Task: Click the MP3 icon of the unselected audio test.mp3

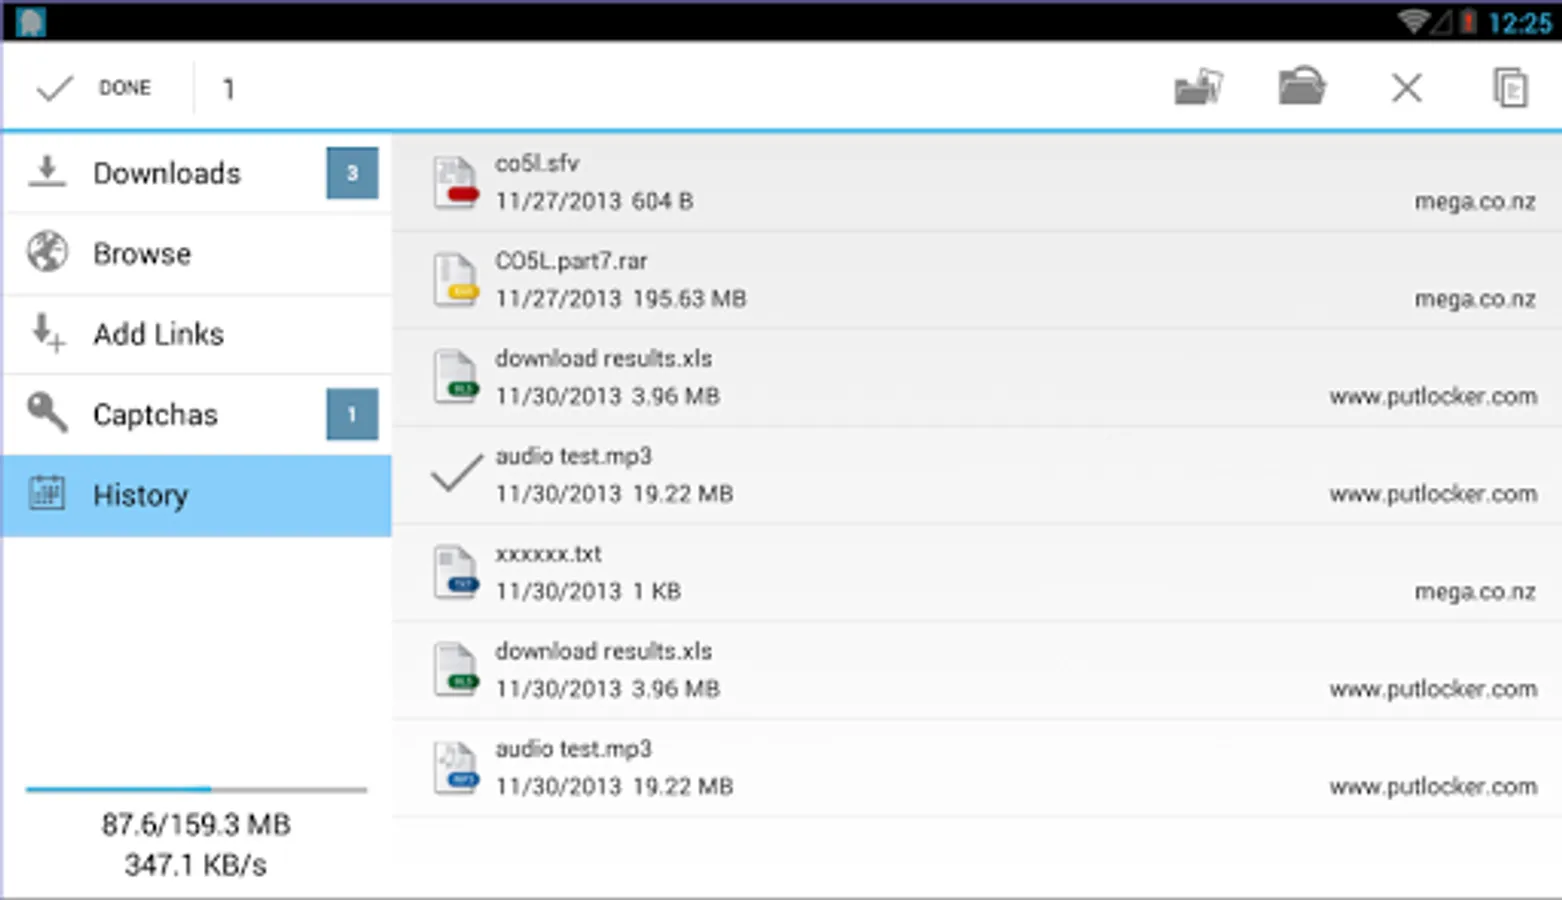Action: [455, 767]
